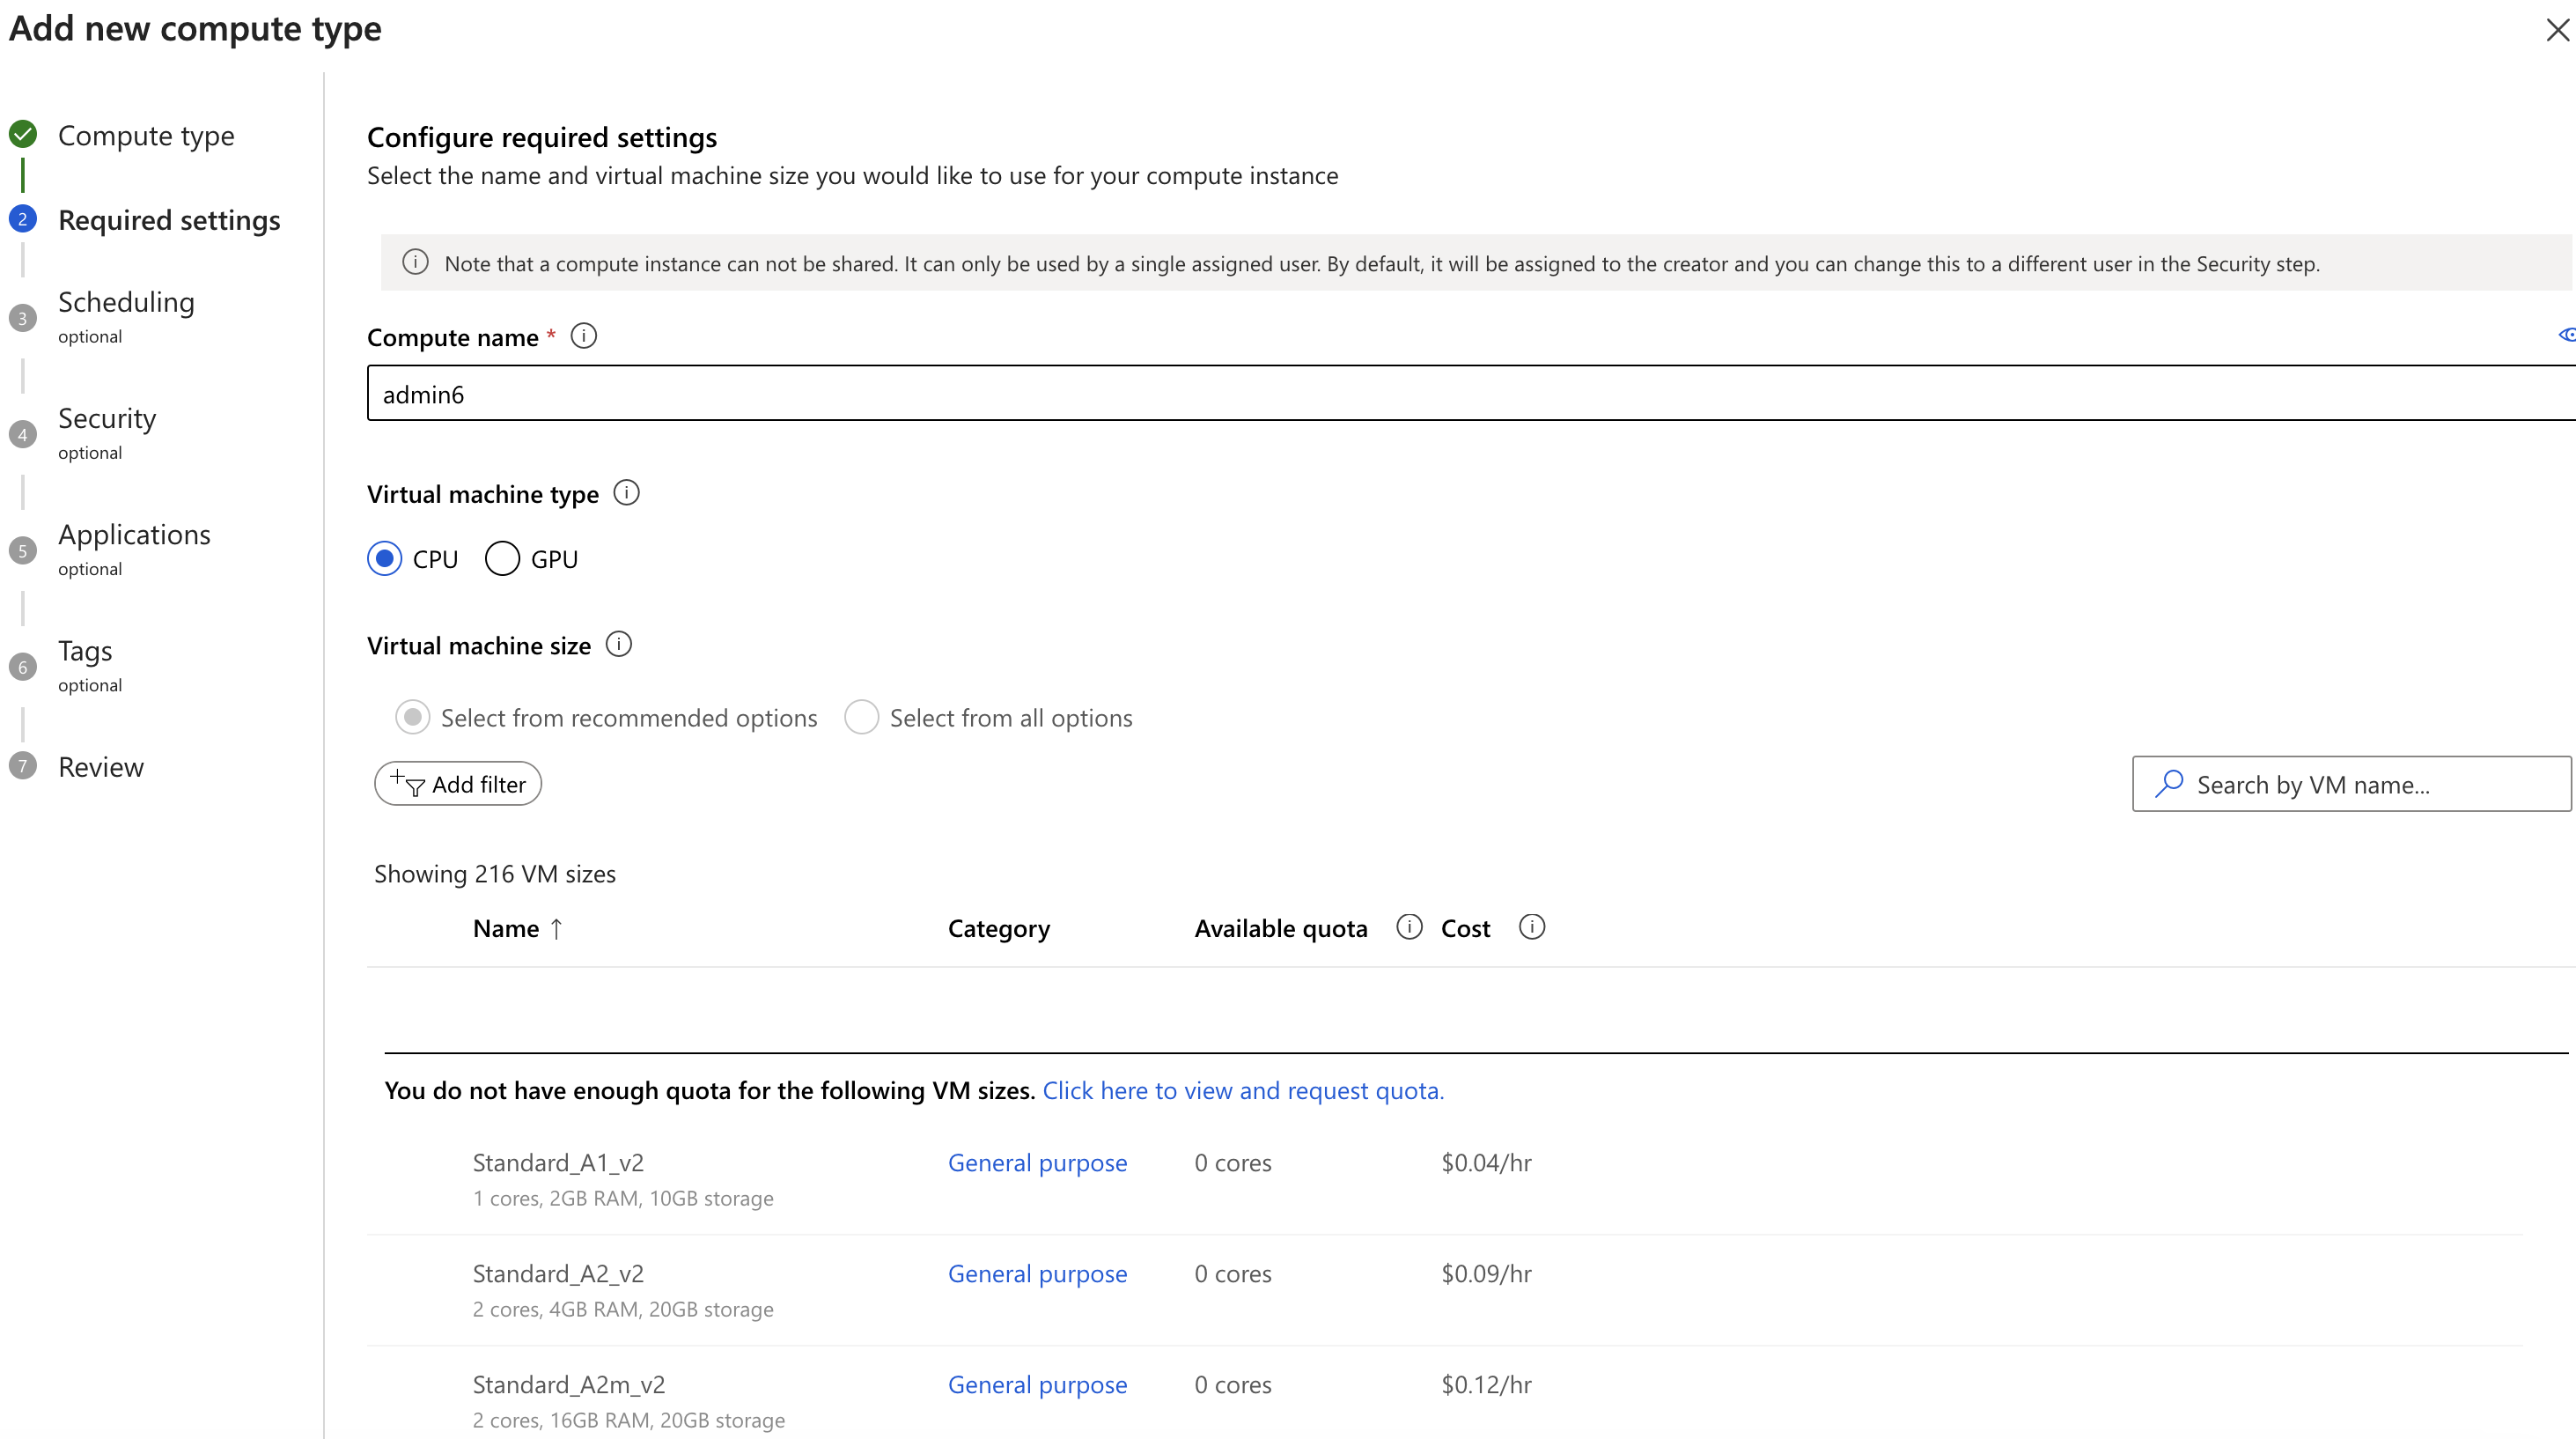Open the Add filter menu

(457, 783)
